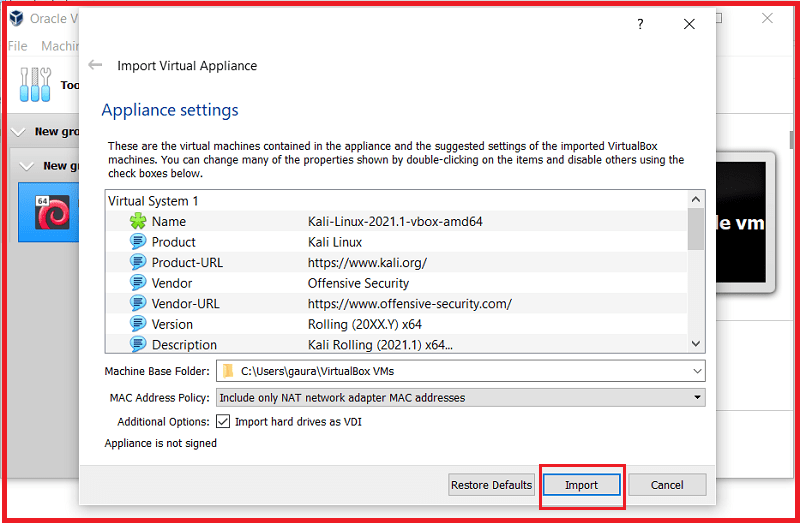Screen dimensions: 800x524
Task: Collapse the first New group chevron
Action: (x=18, y=132)
